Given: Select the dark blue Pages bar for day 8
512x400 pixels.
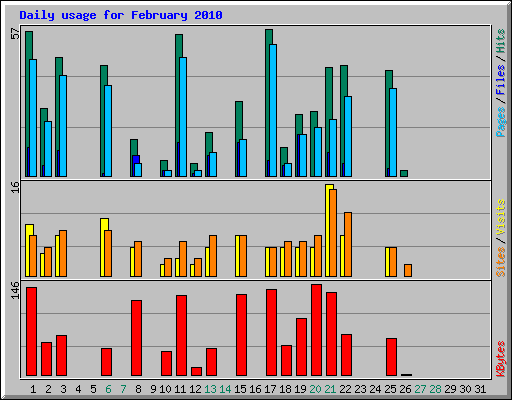Looking at the screenshot, I should coord(136,159).
